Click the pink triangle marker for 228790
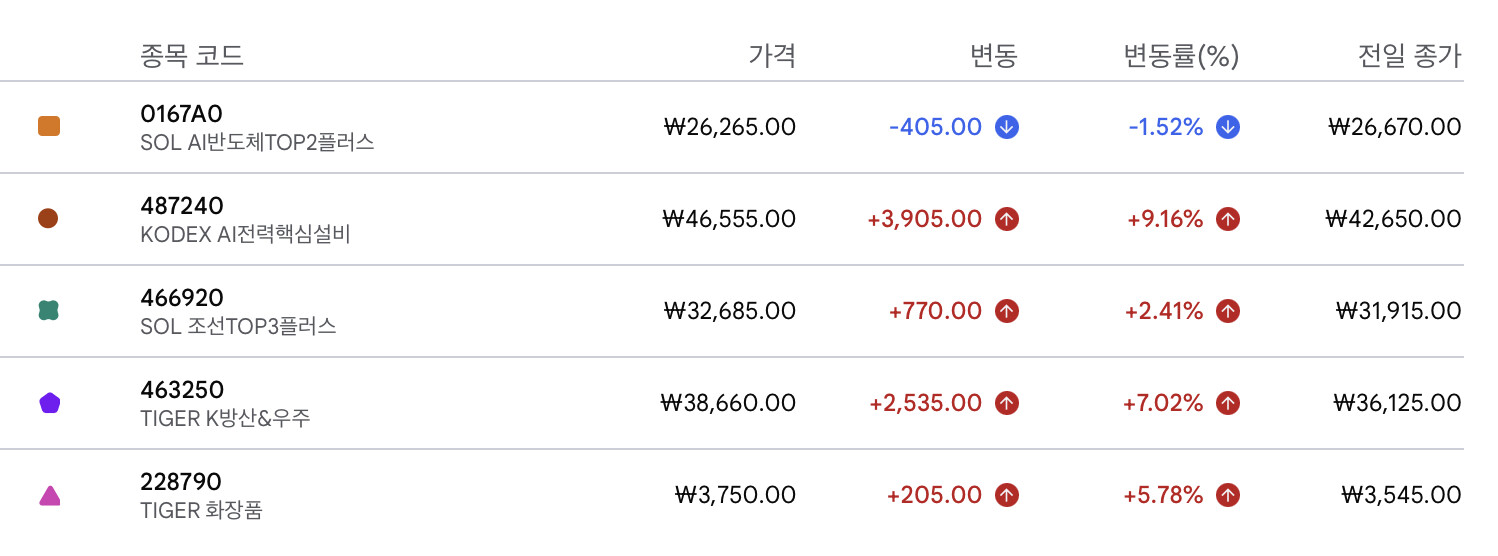Image resolution: width=1498 pixels, height=556 pixels. 48,495
